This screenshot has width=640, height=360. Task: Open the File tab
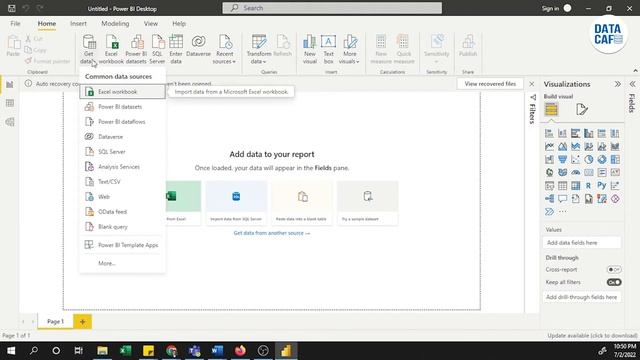coord(15,24)
